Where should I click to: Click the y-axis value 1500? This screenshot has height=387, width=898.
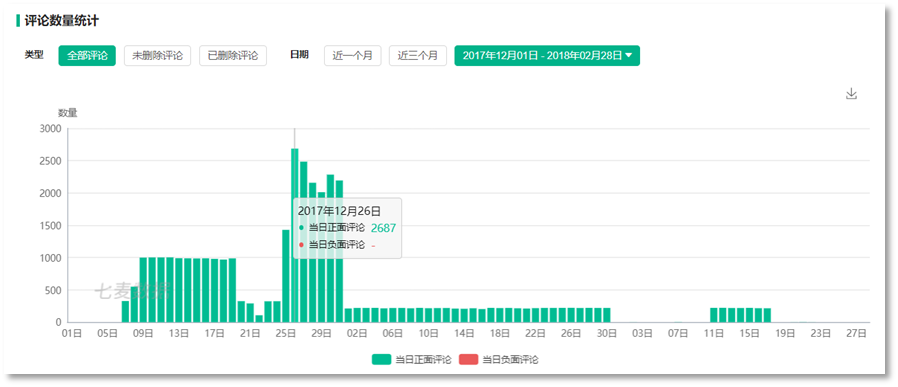click(50, 226)
